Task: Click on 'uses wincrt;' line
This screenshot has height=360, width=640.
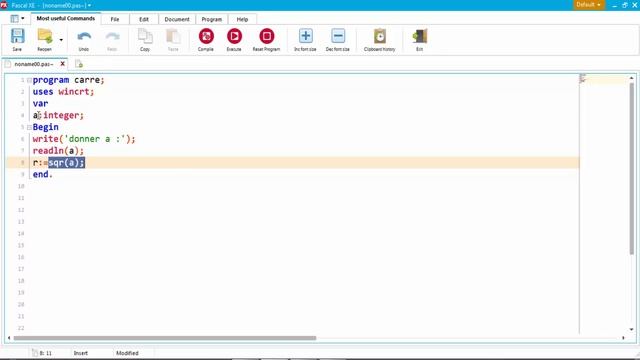Action: tap(63, 92)
